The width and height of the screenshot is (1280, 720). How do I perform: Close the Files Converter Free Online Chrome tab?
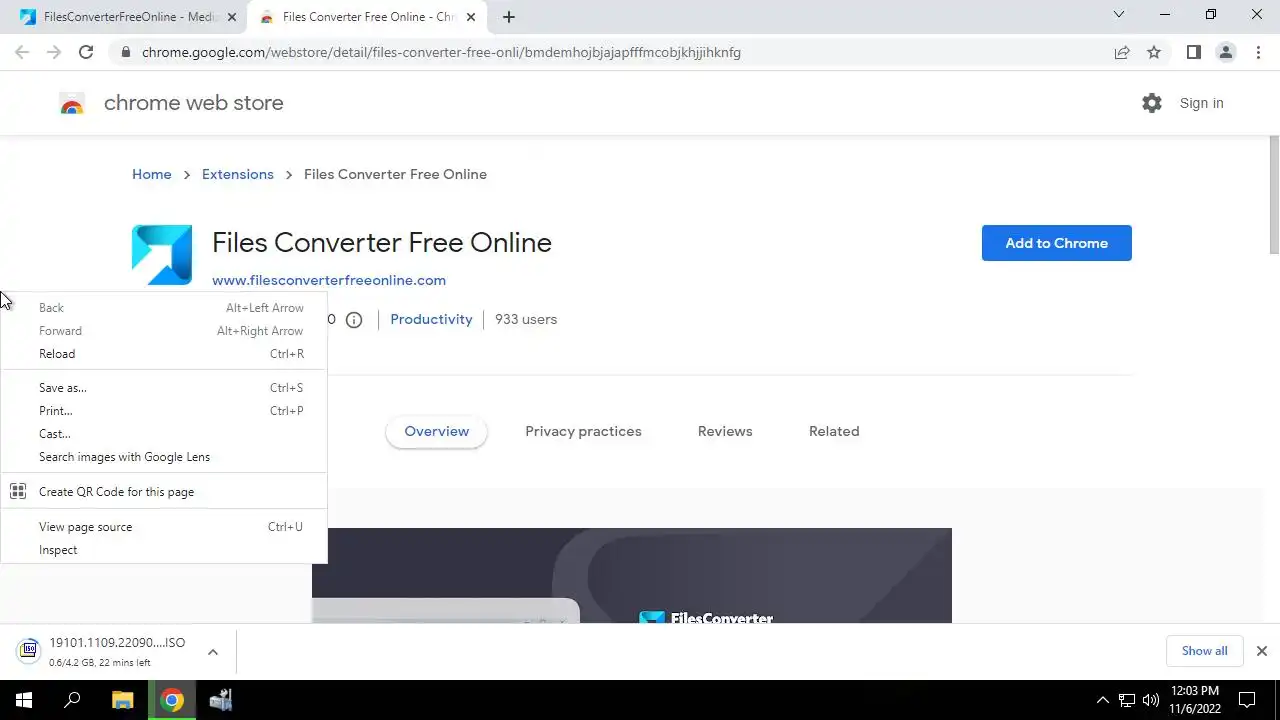click(x=471, y=17)
